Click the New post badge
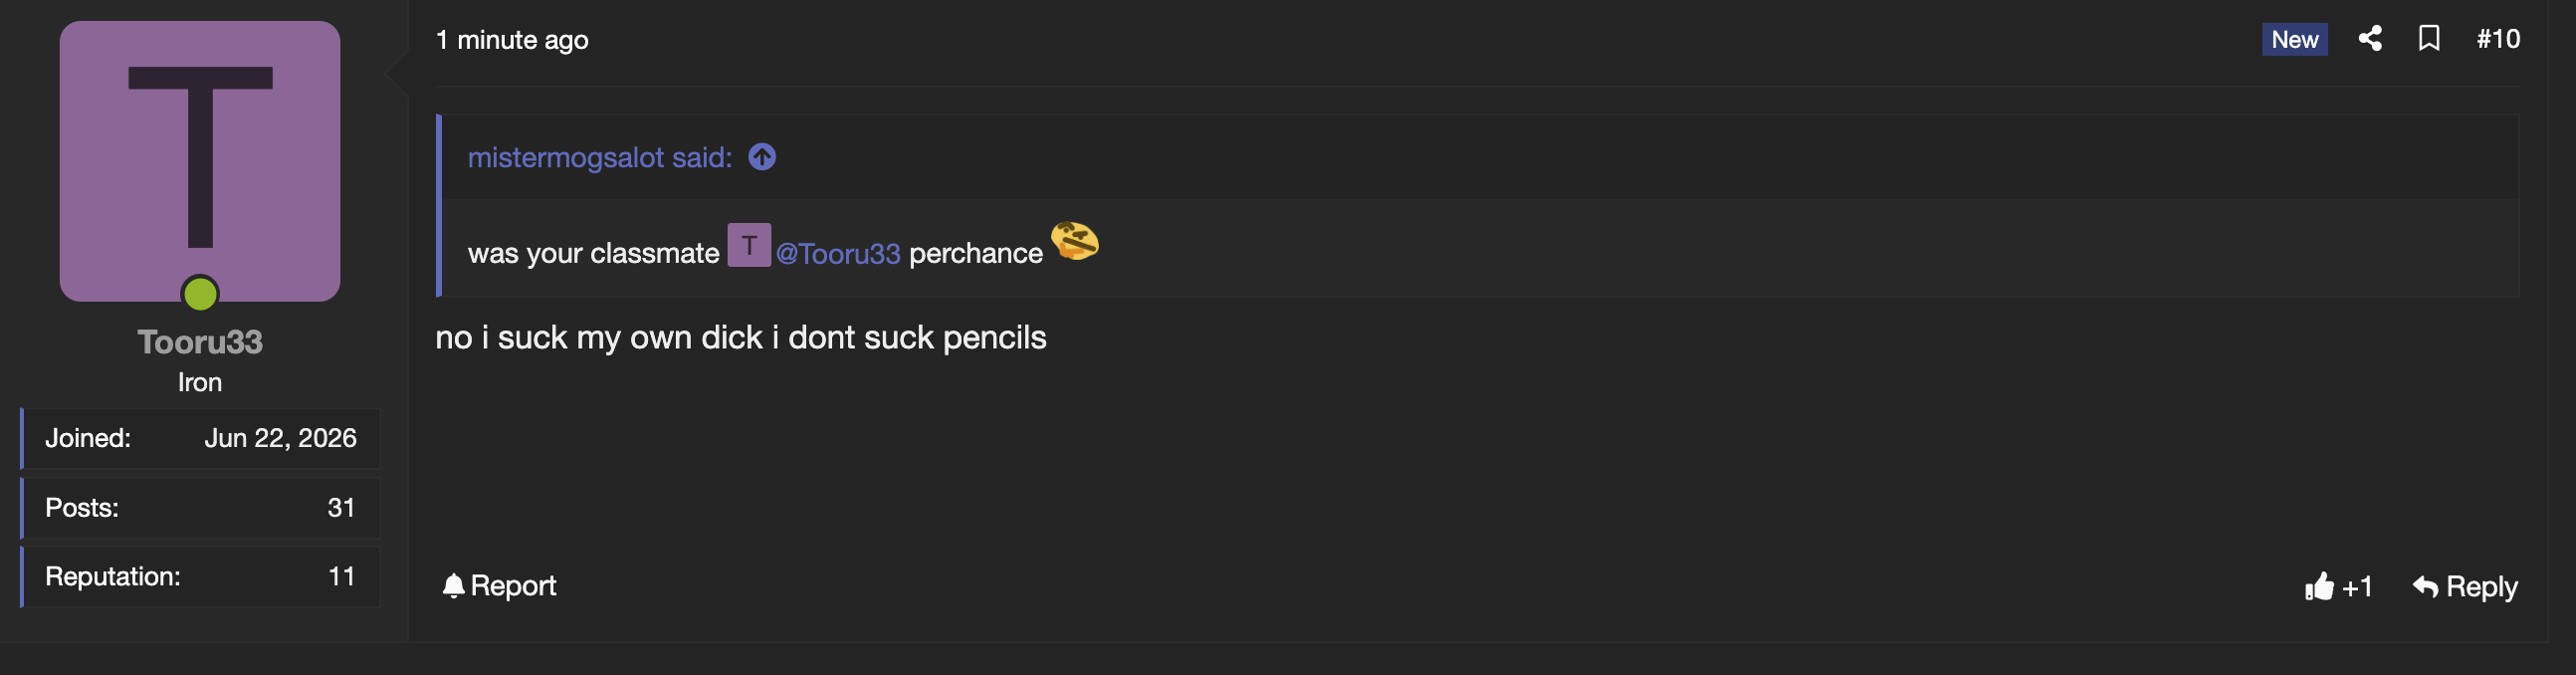The width and height of the screenshot is (2576, 675). (2294, 39)
